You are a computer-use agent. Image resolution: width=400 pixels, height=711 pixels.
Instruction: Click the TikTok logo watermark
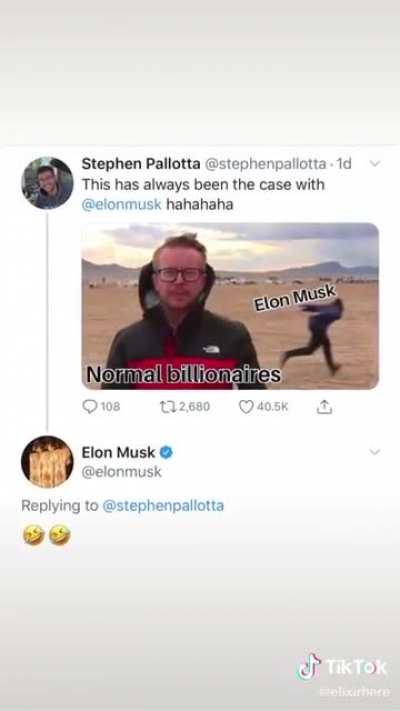[342, 668]
